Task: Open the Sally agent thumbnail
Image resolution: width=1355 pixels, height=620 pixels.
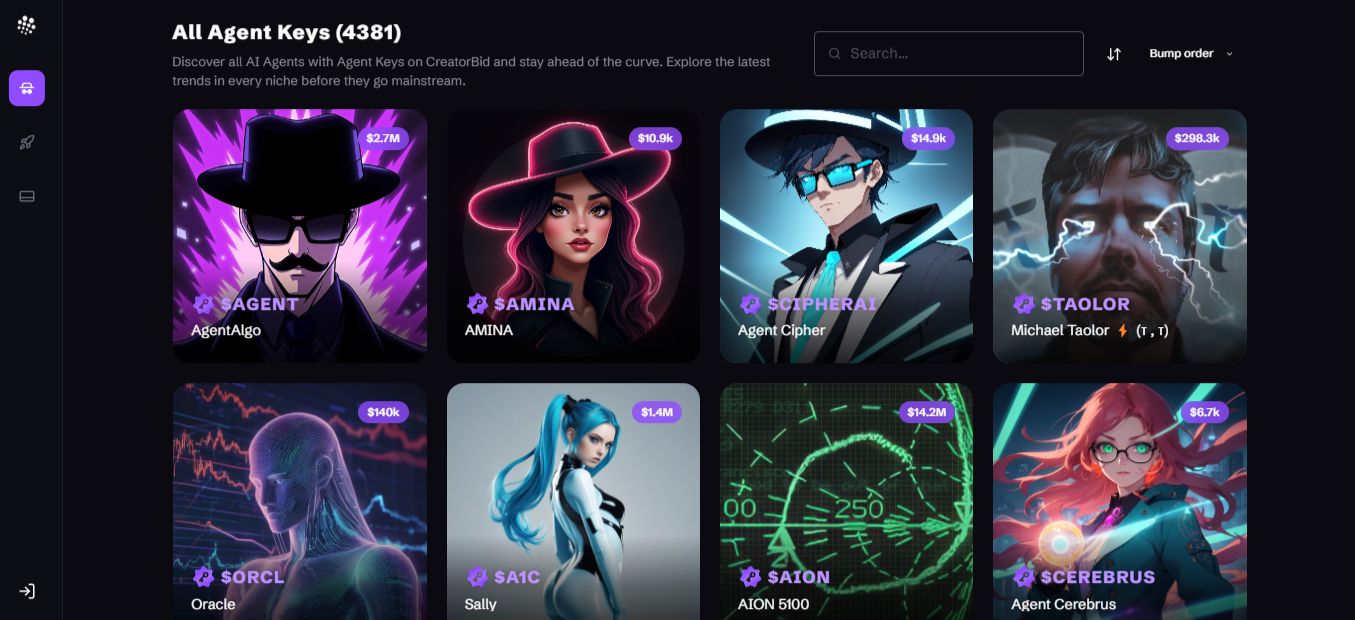Action: (573, 501)
